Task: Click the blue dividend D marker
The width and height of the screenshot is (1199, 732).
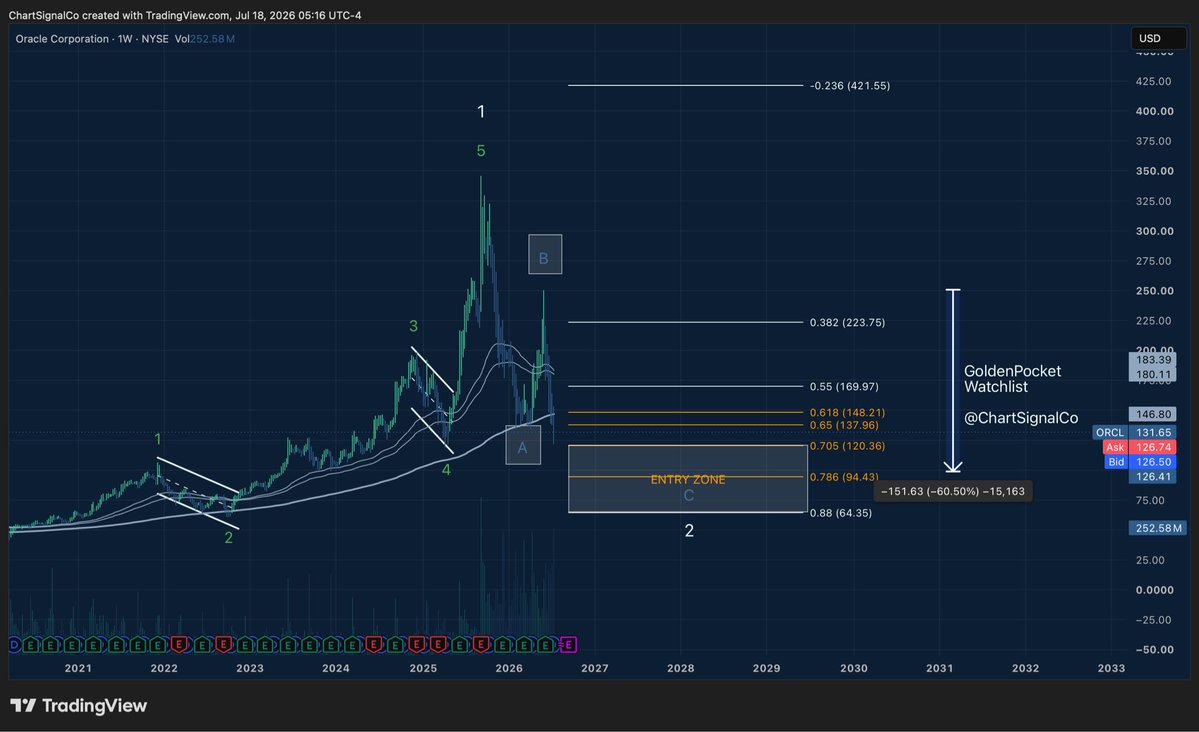Action: coord(14,645)
